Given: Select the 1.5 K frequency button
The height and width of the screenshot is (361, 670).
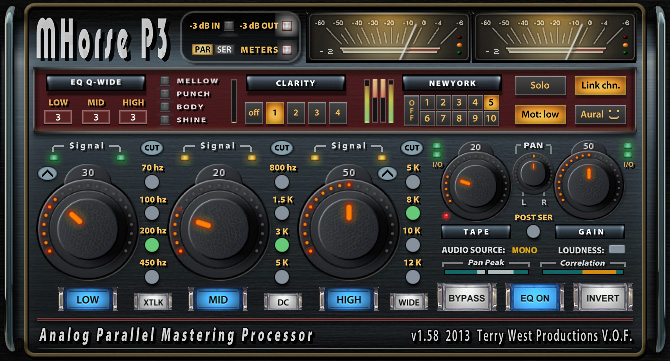Looking at the screenshot, I should [x=282, y=213].
